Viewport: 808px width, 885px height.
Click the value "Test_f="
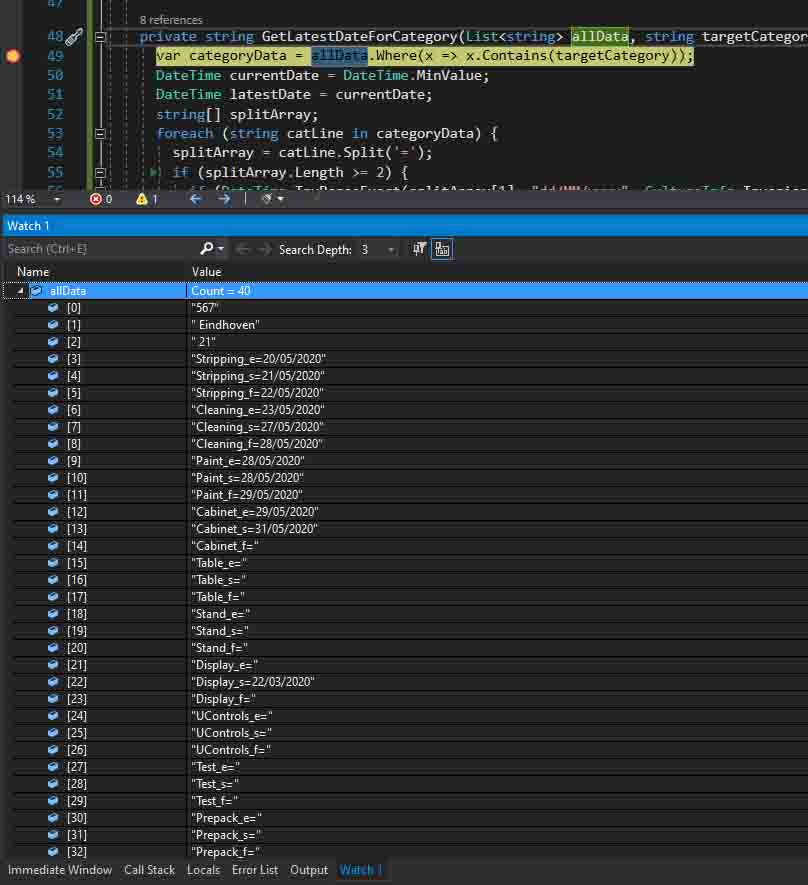(215, 801)
